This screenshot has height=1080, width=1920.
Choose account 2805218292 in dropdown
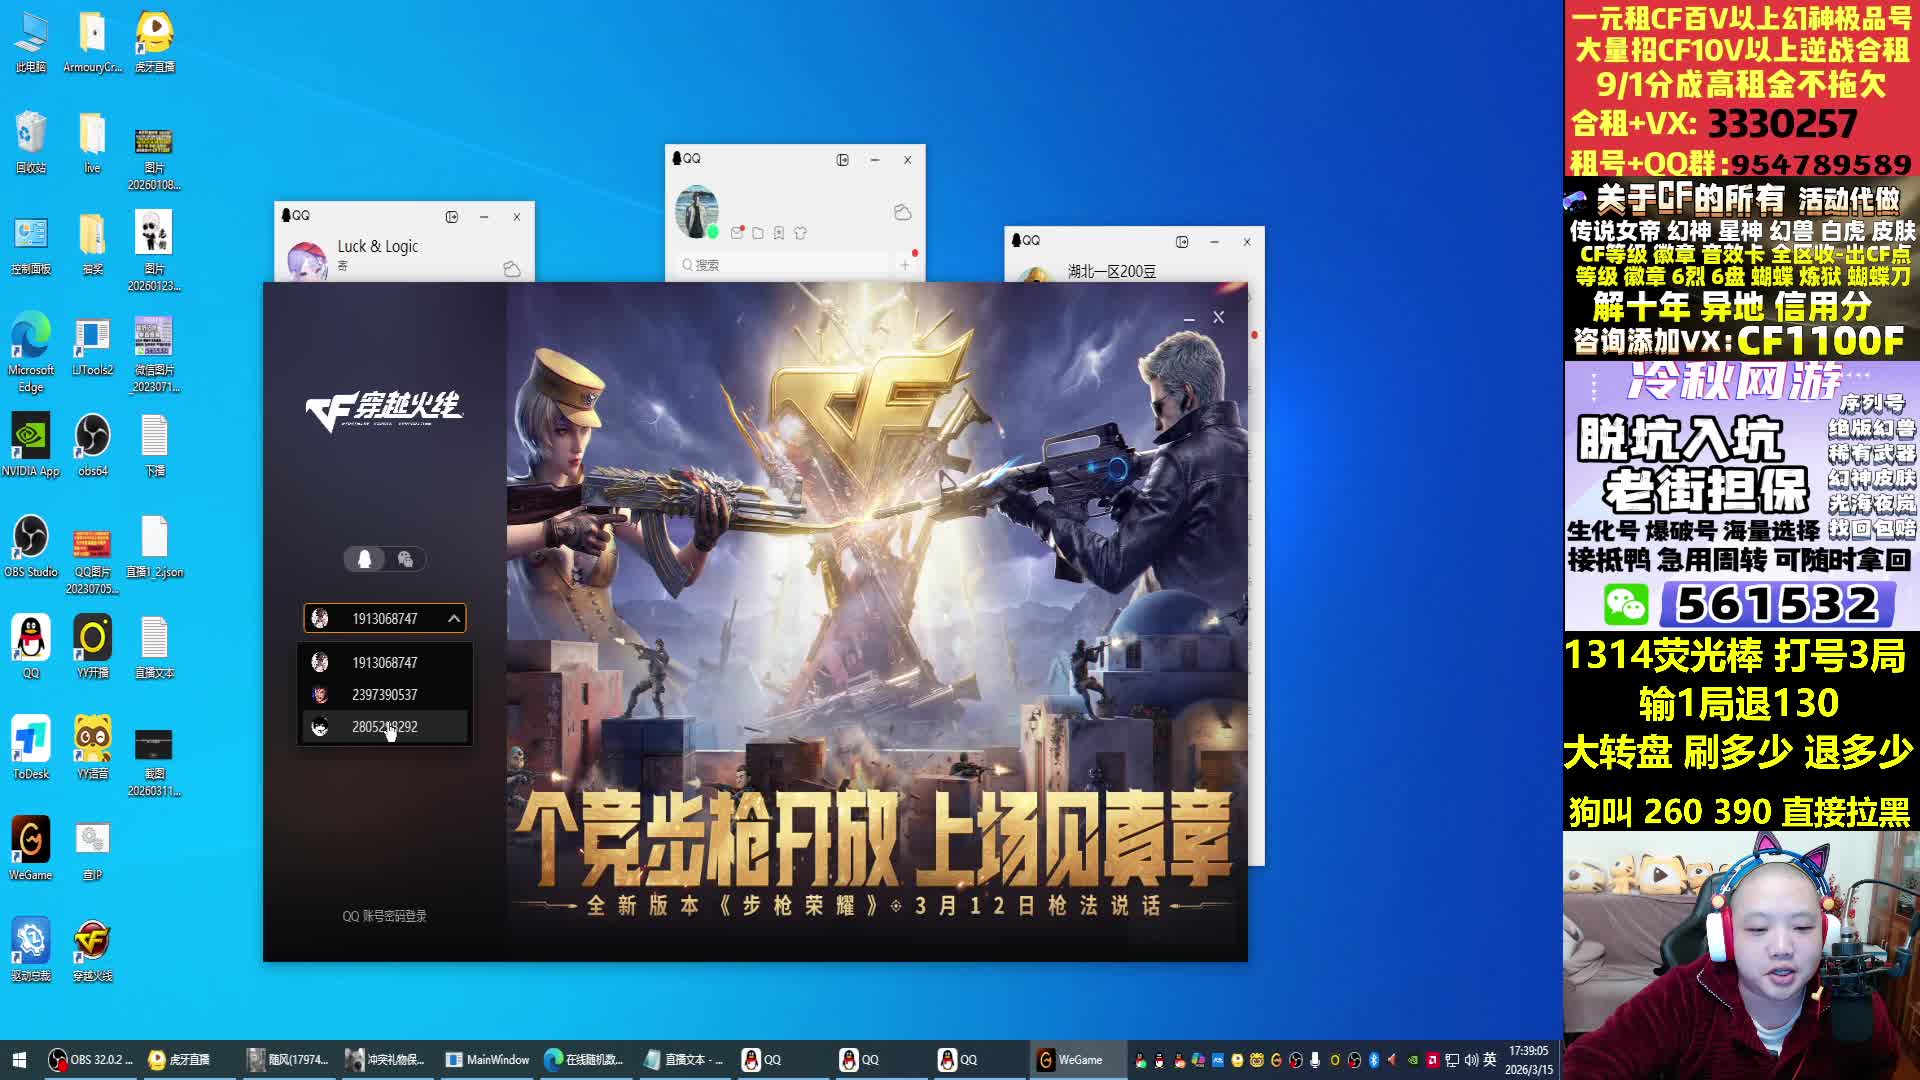[x=385, y=727]
